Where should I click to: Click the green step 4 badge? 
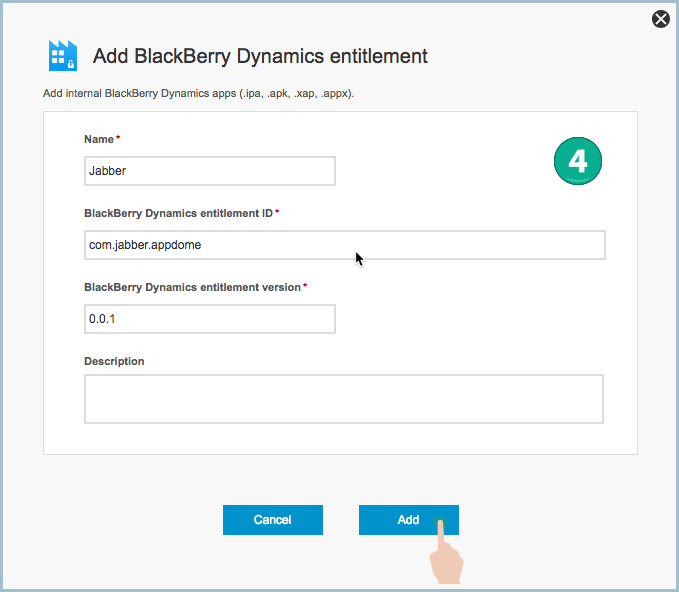tap(578, 161)
